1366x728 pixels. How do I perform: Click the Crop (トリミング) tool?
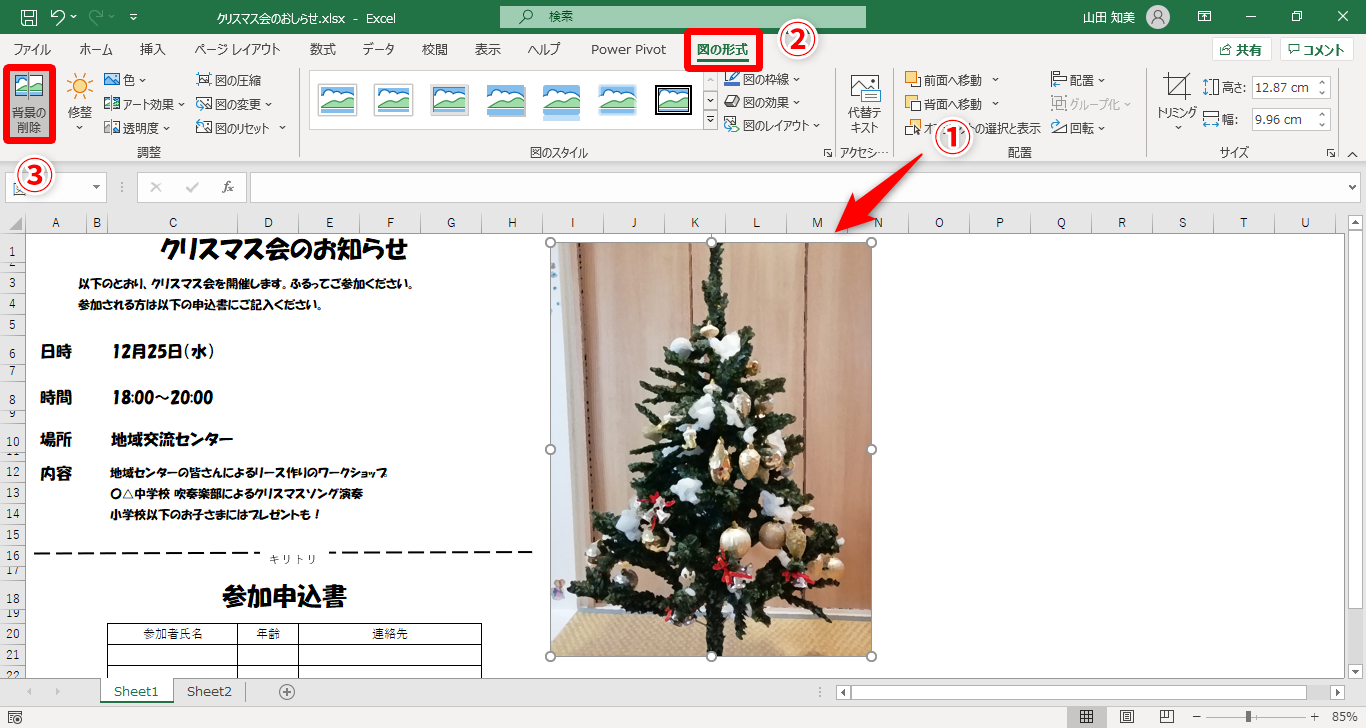coord(1177,94)
